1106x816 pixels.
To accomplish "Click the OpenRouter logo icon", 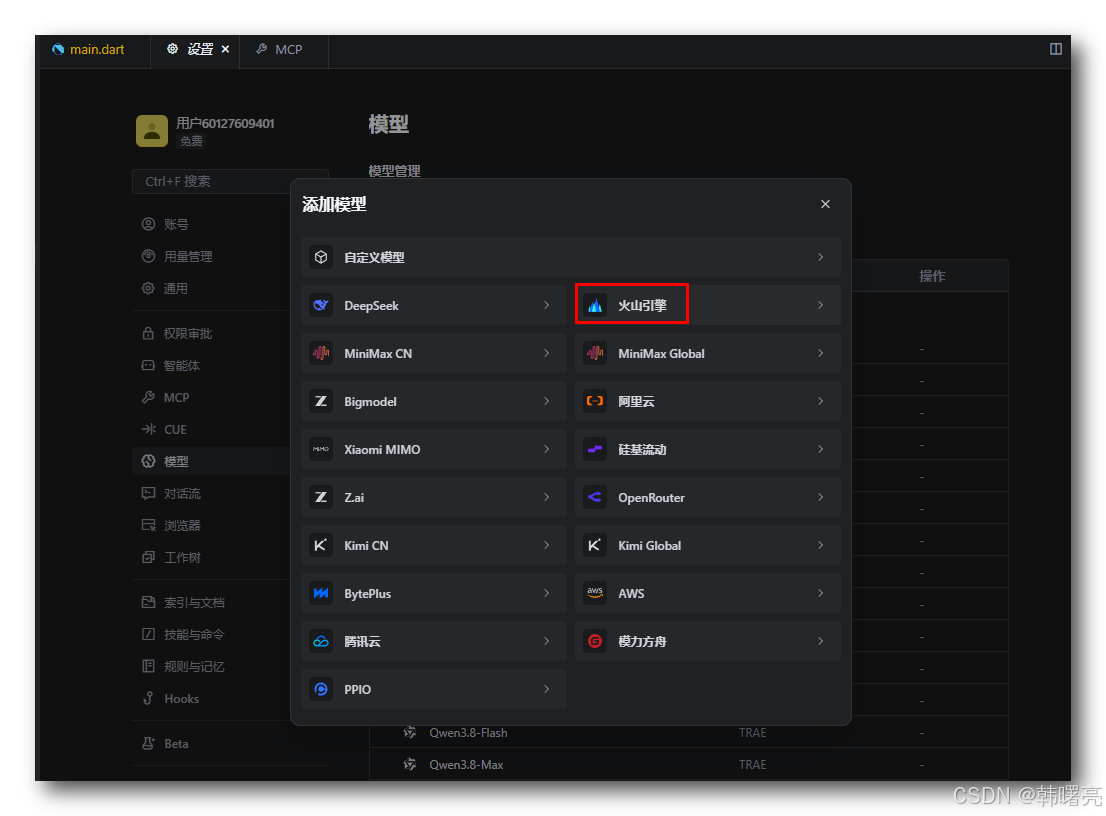I will click(595, 497).
